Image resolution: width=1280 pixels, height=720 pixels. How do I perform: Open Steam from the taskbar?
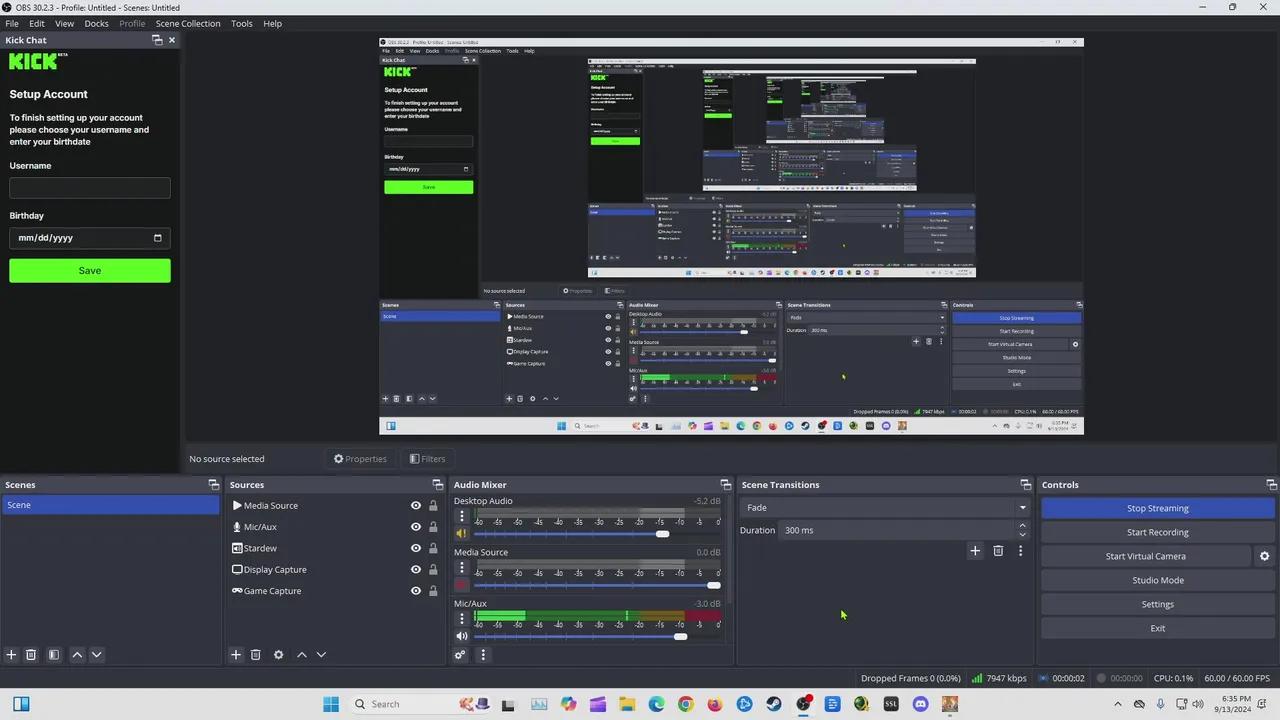[774, 704]
